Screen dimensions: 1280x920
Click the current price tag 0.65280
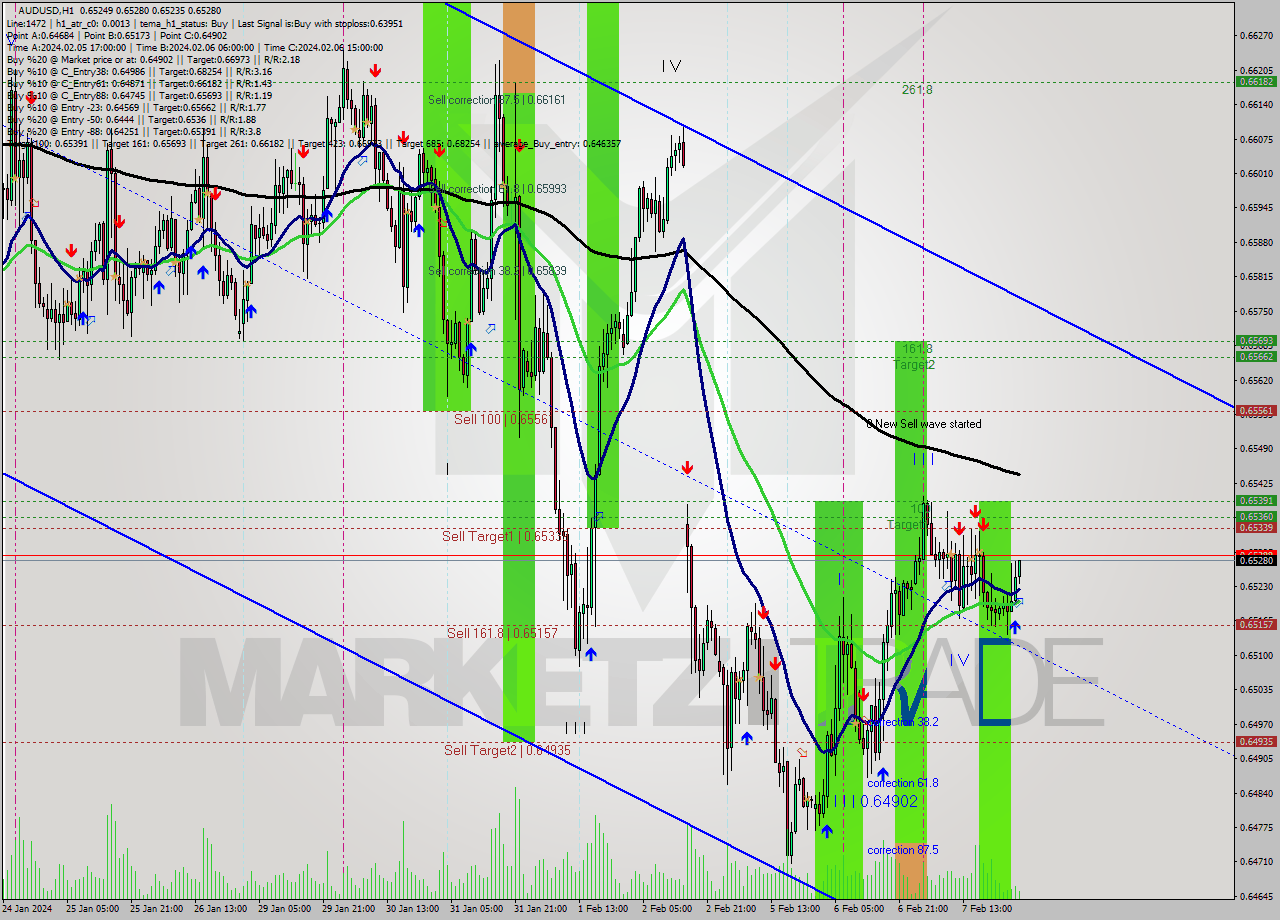[x=1255, y=560]
